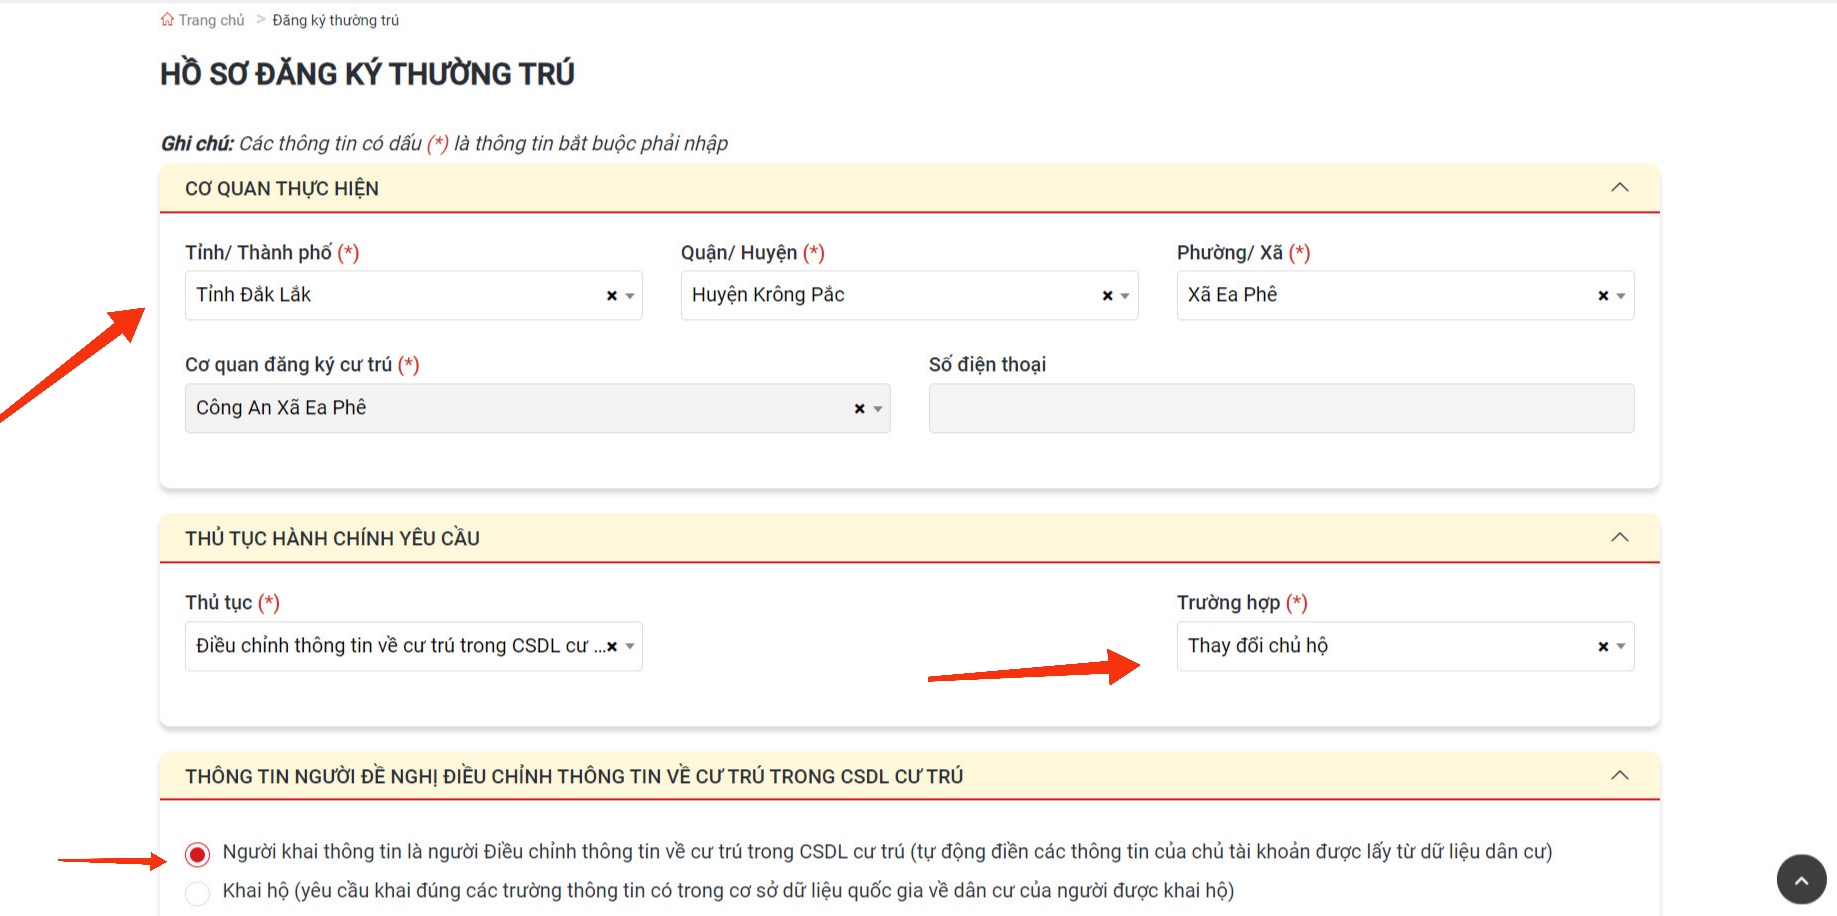Open the Trường hợp dropdown

1390,647
